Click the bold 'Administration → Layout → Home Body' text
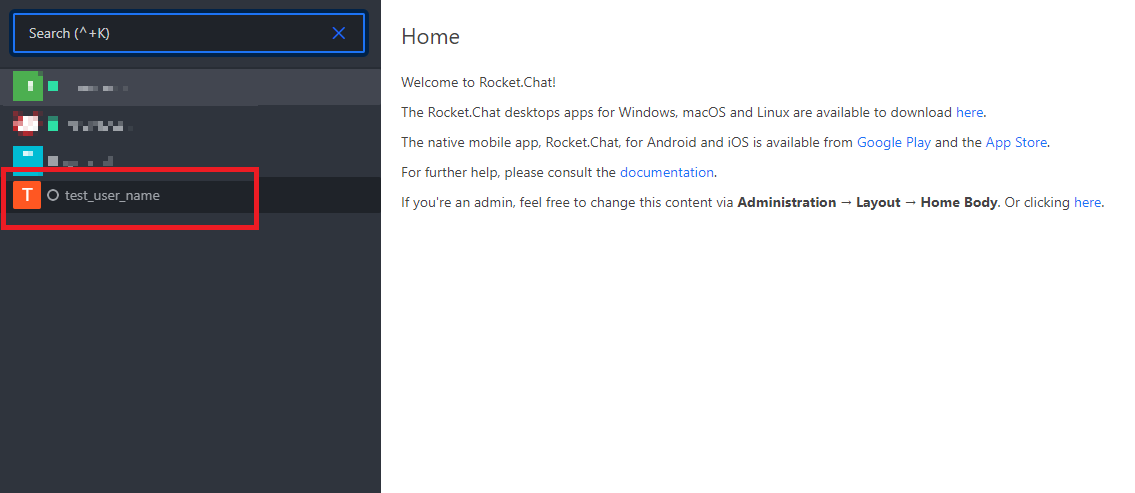Image resolution: width=1135 pixels, height=493 pixels. pyautogui.click(x=867, y=203)
